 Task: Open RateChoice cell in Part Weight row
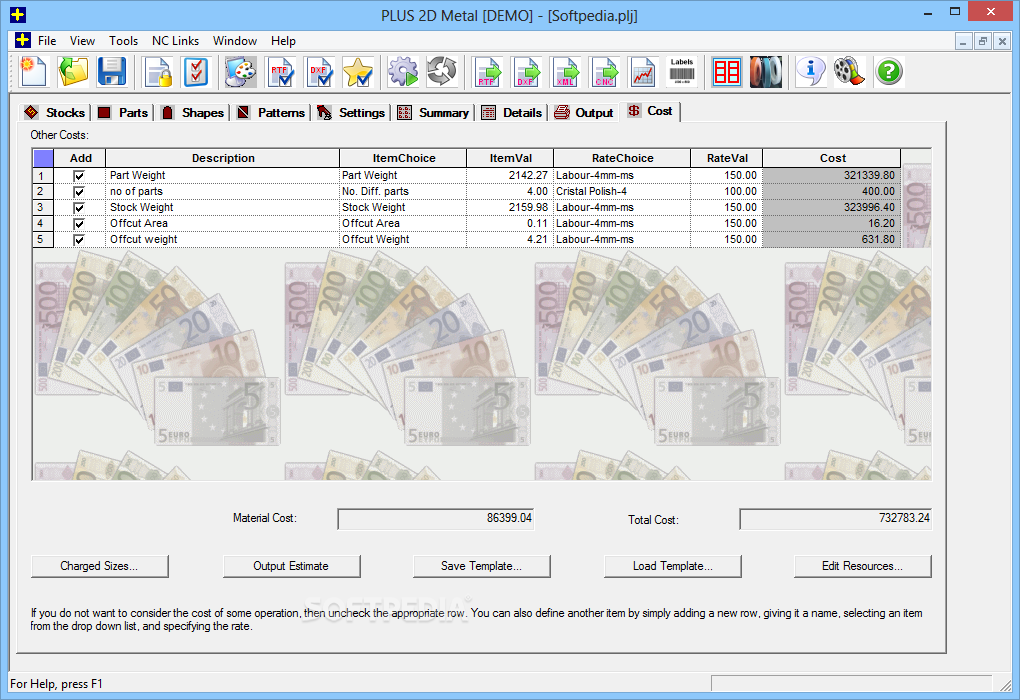click(x=622, y=176)
